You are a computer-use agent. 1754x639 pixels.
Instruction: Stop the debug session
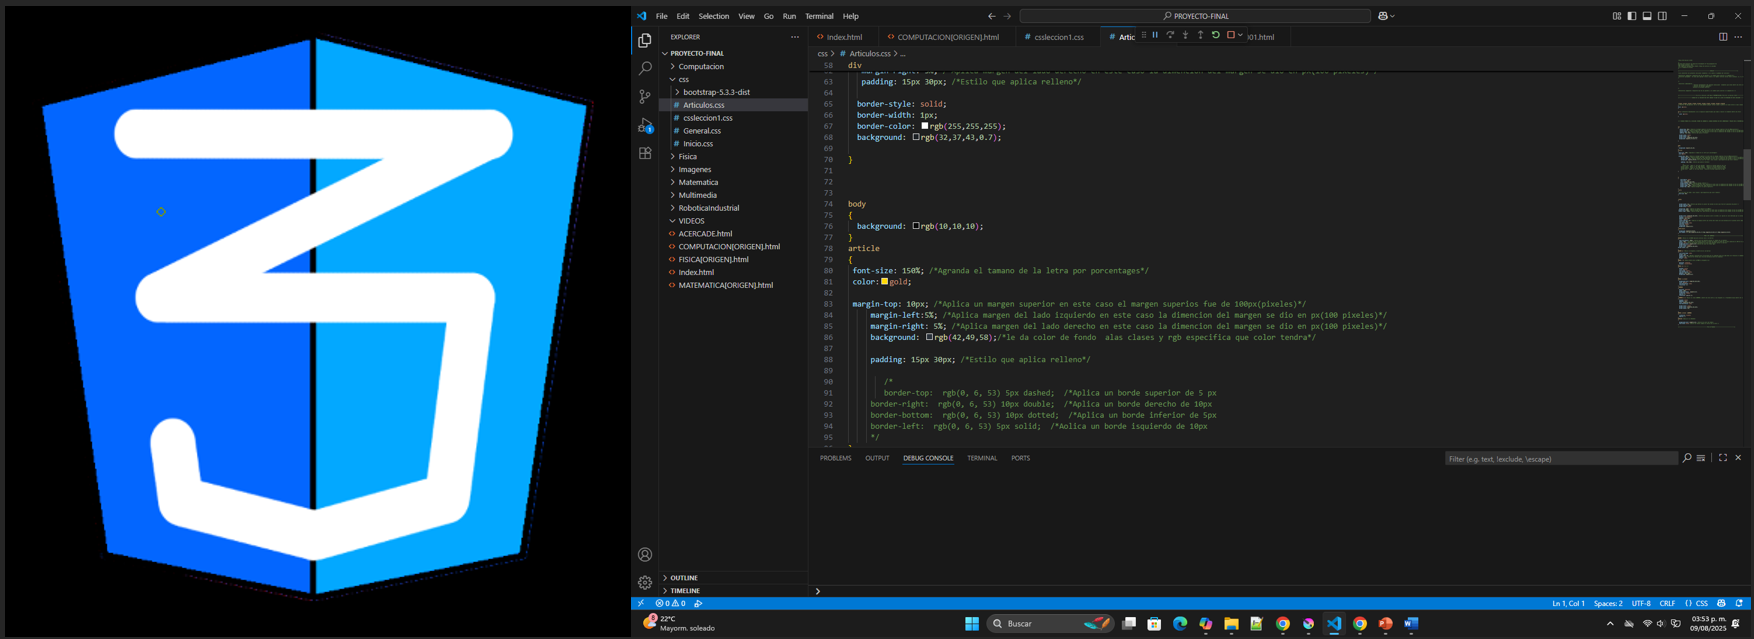[1231, 36]
